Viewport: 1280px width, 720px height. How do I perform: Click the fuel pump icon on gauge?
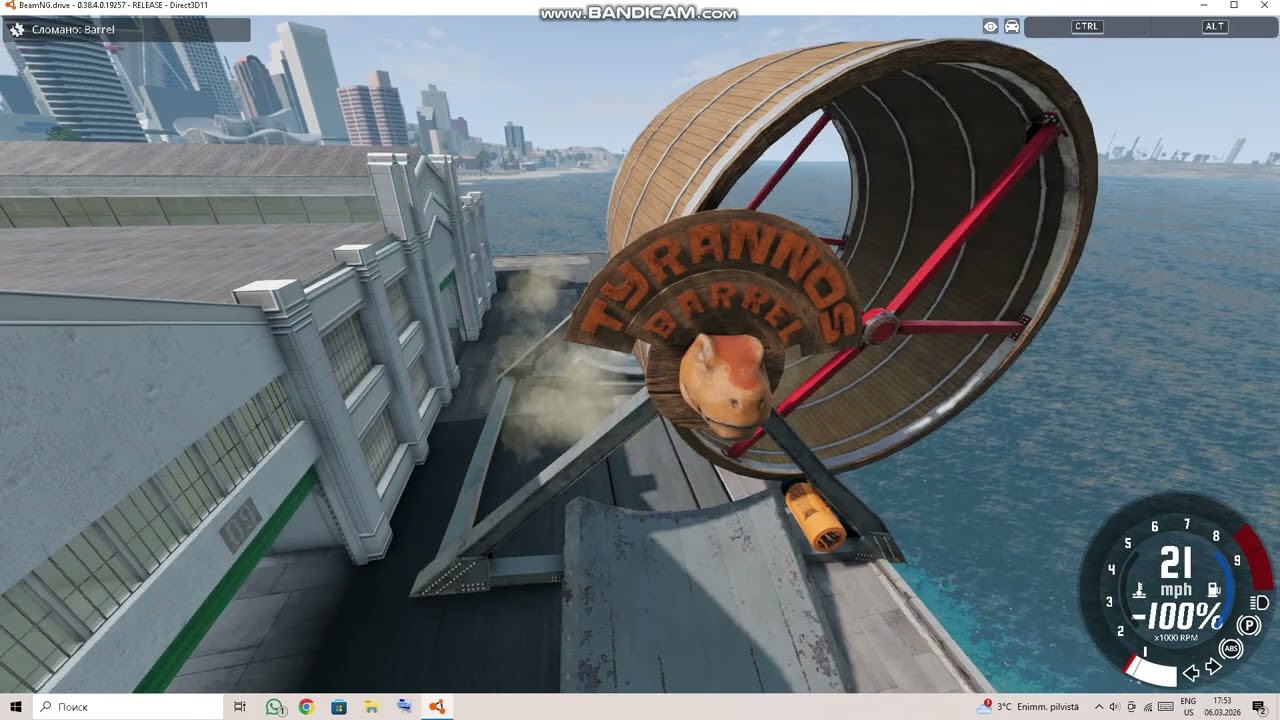click(1213, 591)
